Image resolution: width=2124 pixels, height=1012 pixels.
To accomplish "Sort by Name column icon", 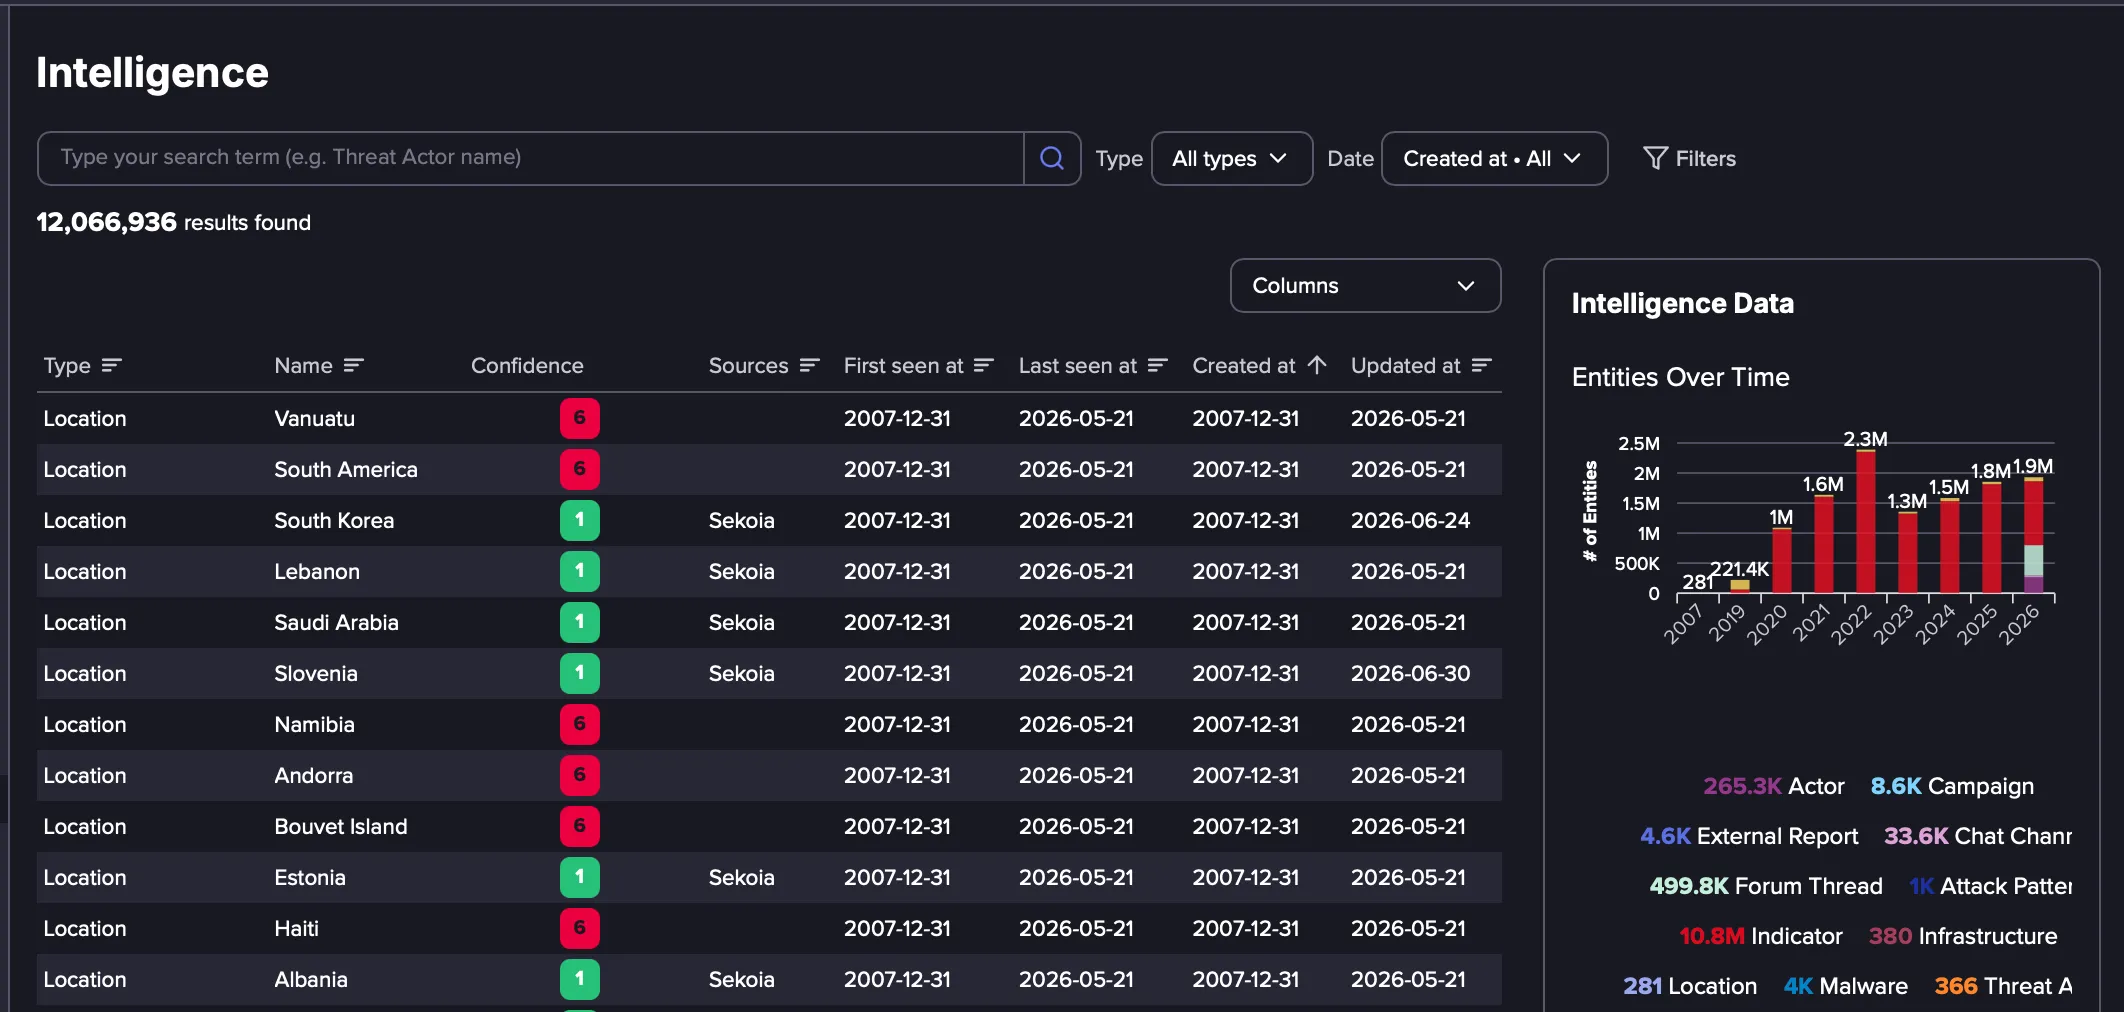I will tap(353, 366).
